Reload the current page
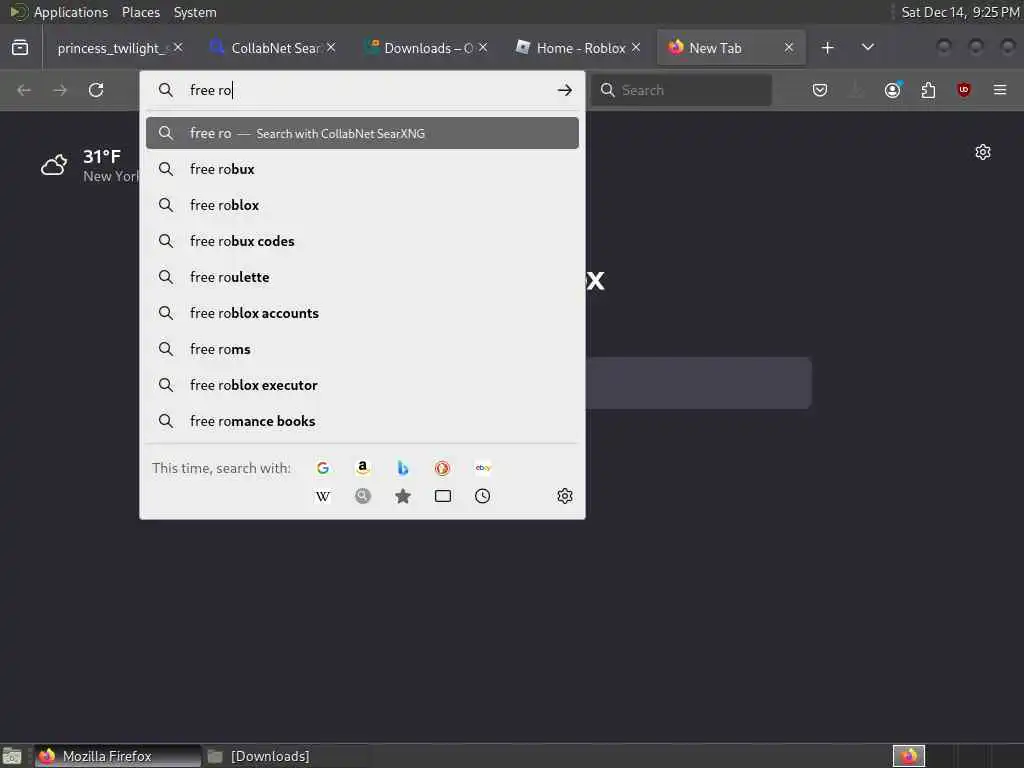The image size is (1024, 768). click(x=96, y=90)
